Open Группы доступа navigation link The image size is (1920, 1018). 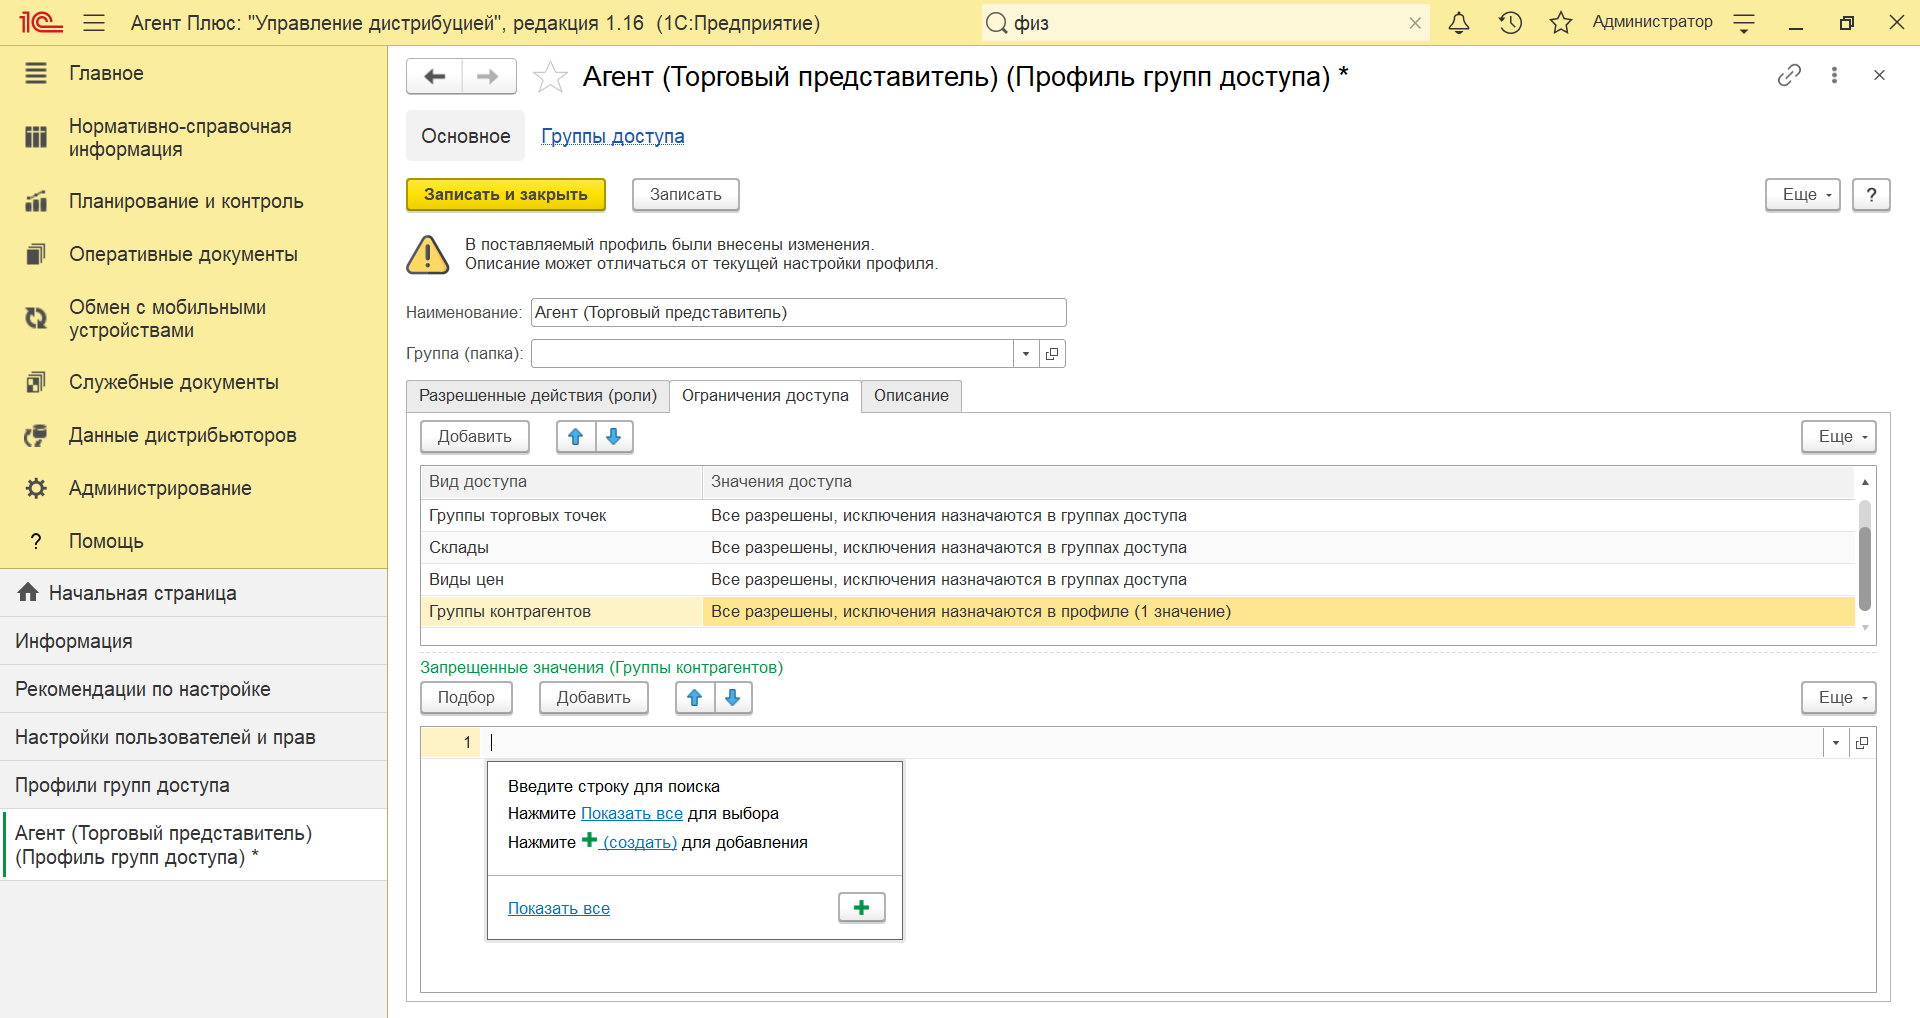coord(613,136)
